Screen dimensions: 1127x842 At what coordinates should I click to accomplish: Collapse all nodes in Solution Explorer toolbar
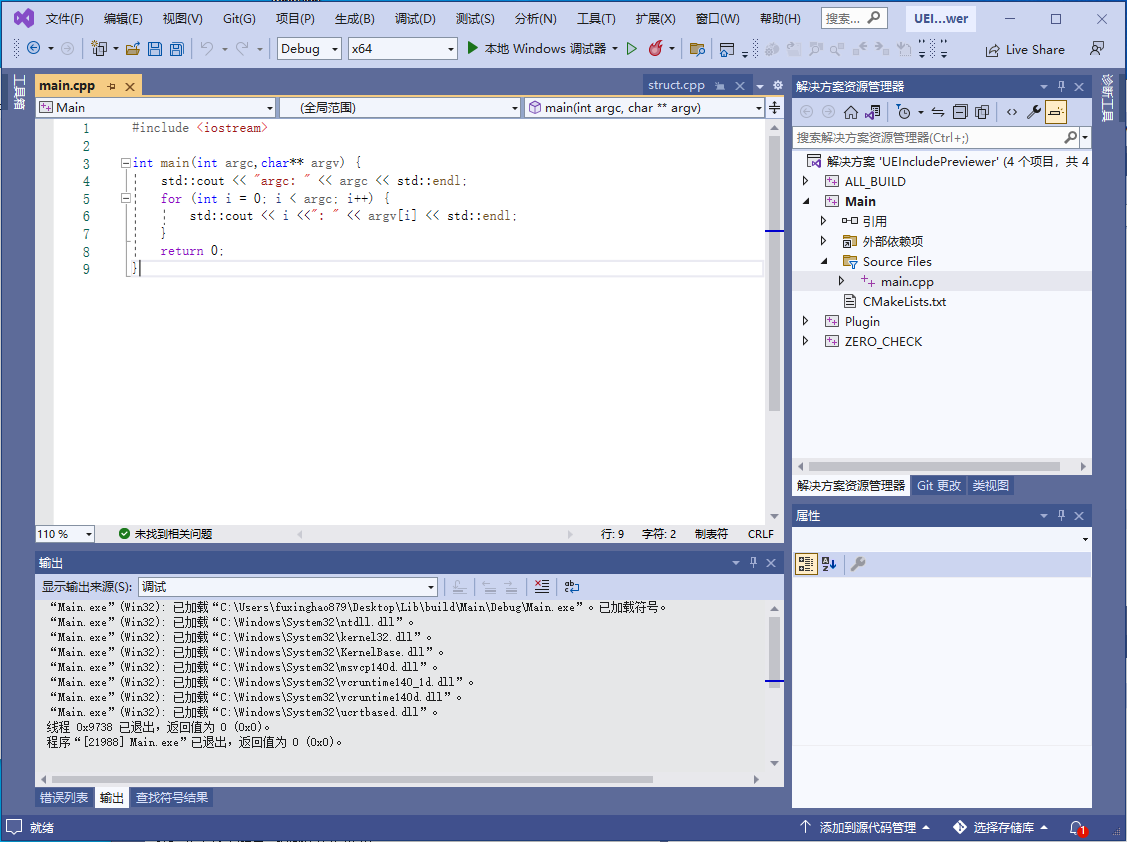(960, 112)
